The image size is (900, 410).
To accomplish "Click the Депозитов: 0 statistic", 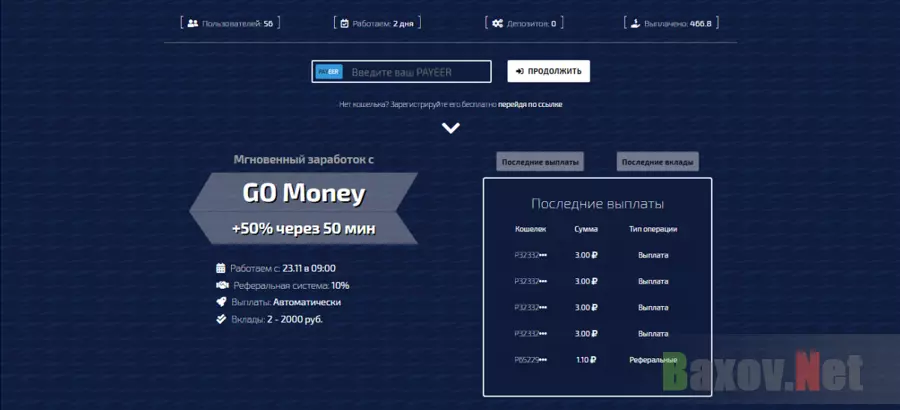I will pos(524,24).
